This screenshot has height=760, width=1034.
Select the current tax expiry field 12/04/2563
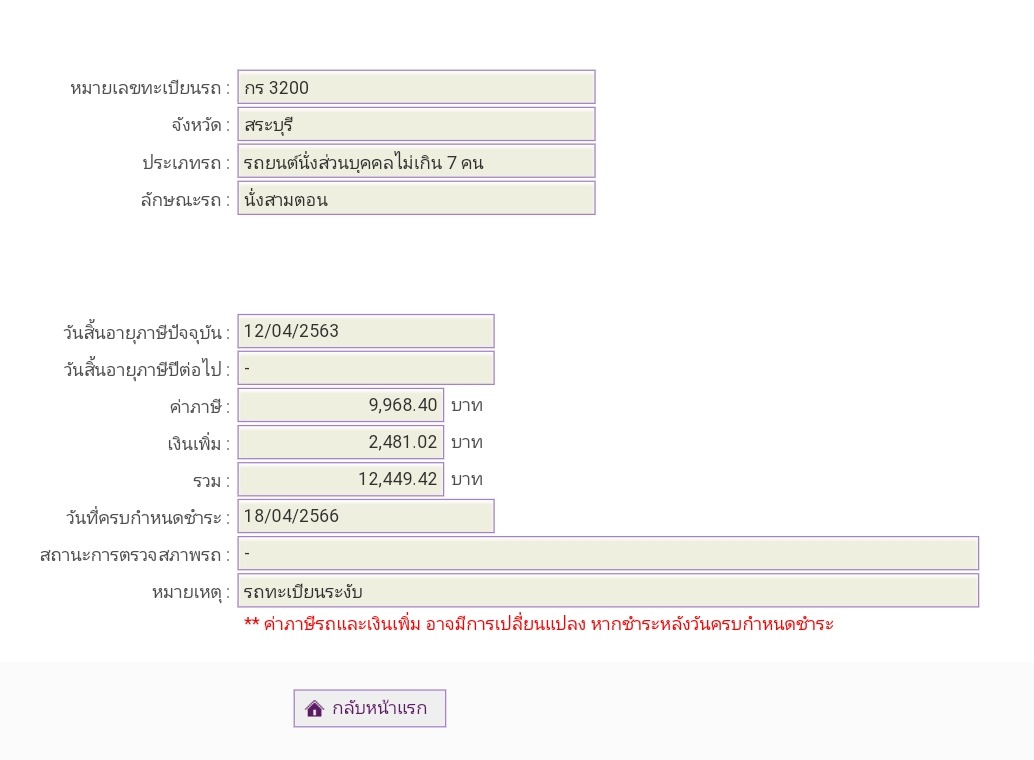click(366, 331)
